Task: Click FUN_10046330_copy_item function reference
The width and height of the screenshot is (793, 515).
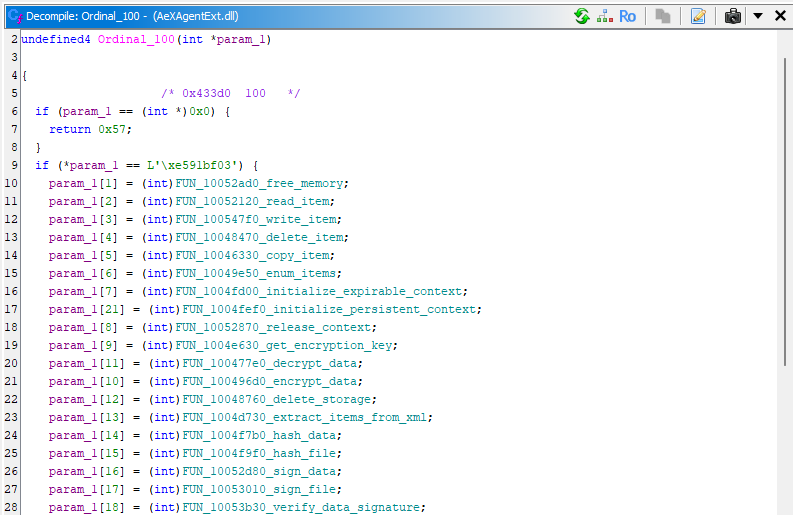Action: pos(253,255)
